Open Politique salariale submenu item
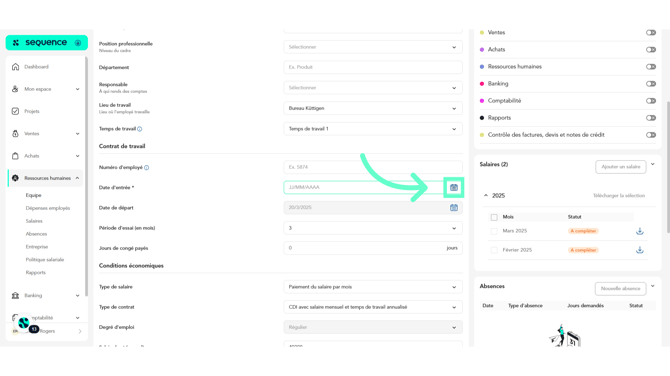The image size is (670, 376). [x=44, y=259]
